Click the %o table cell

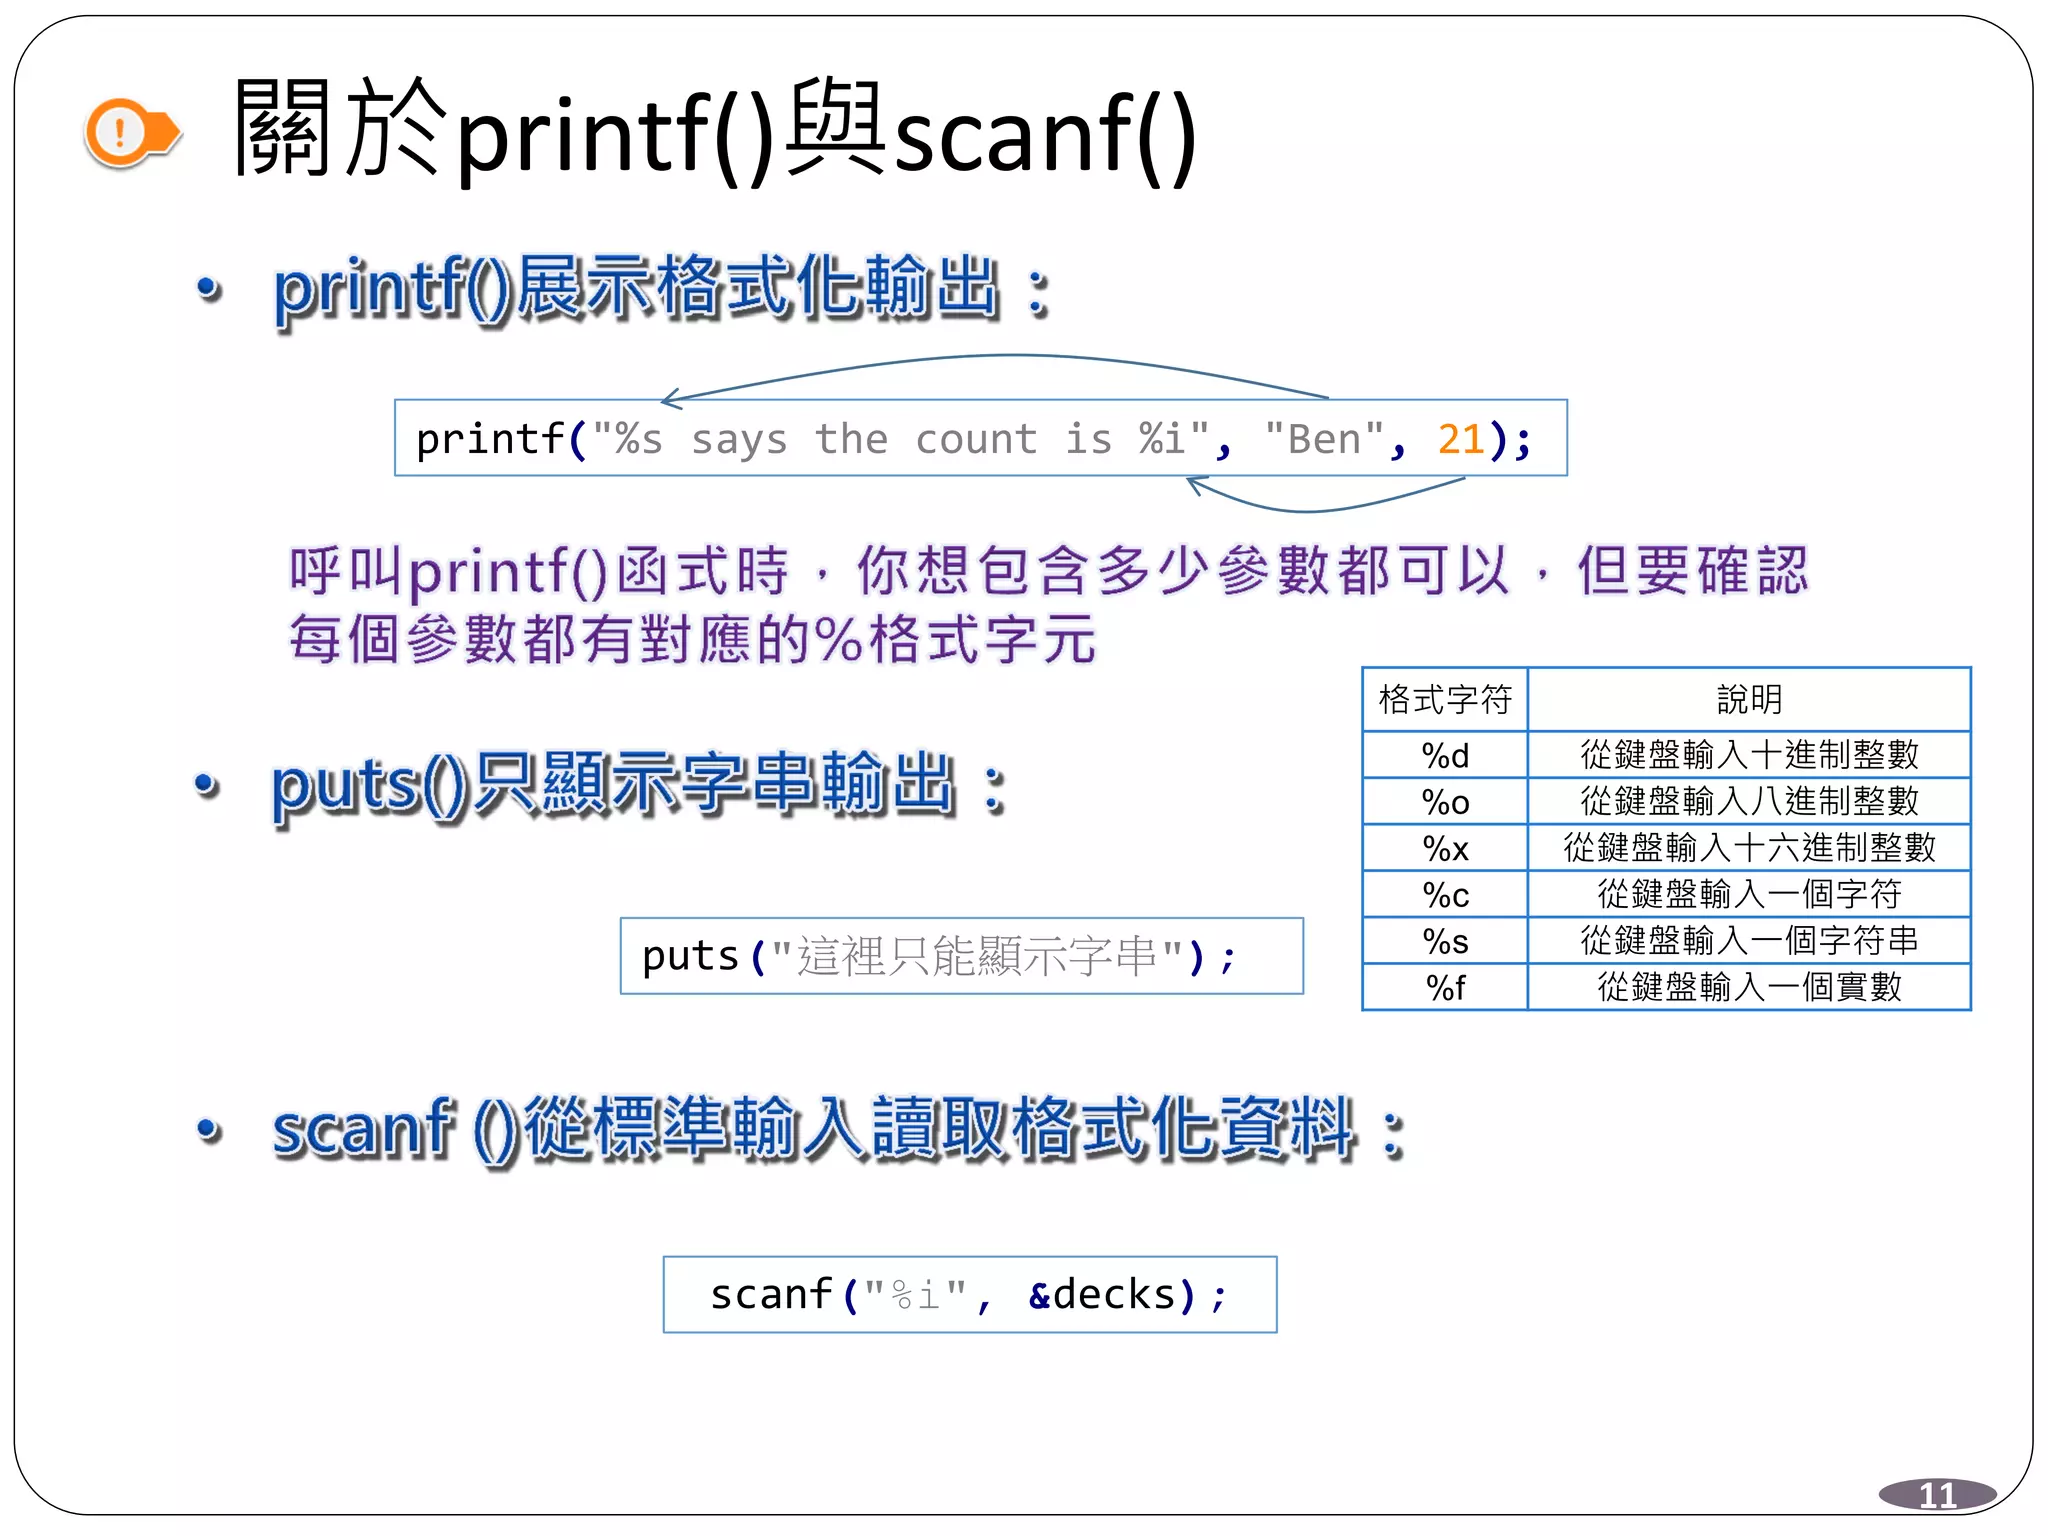tap(1445, 801)
